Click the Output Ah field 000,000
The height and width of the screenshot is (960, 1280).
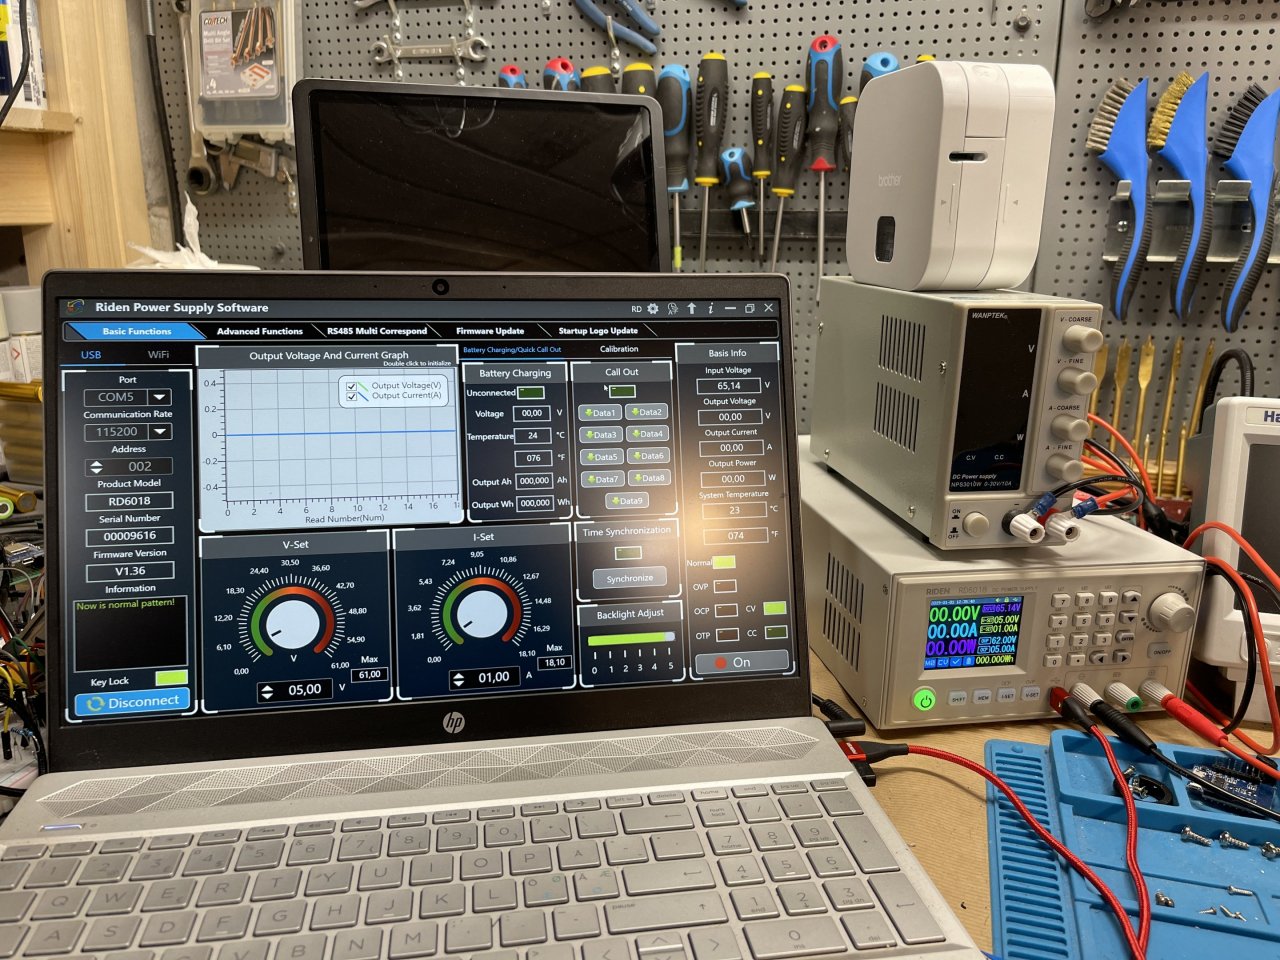pyautogui.click(x=534, y=481)
